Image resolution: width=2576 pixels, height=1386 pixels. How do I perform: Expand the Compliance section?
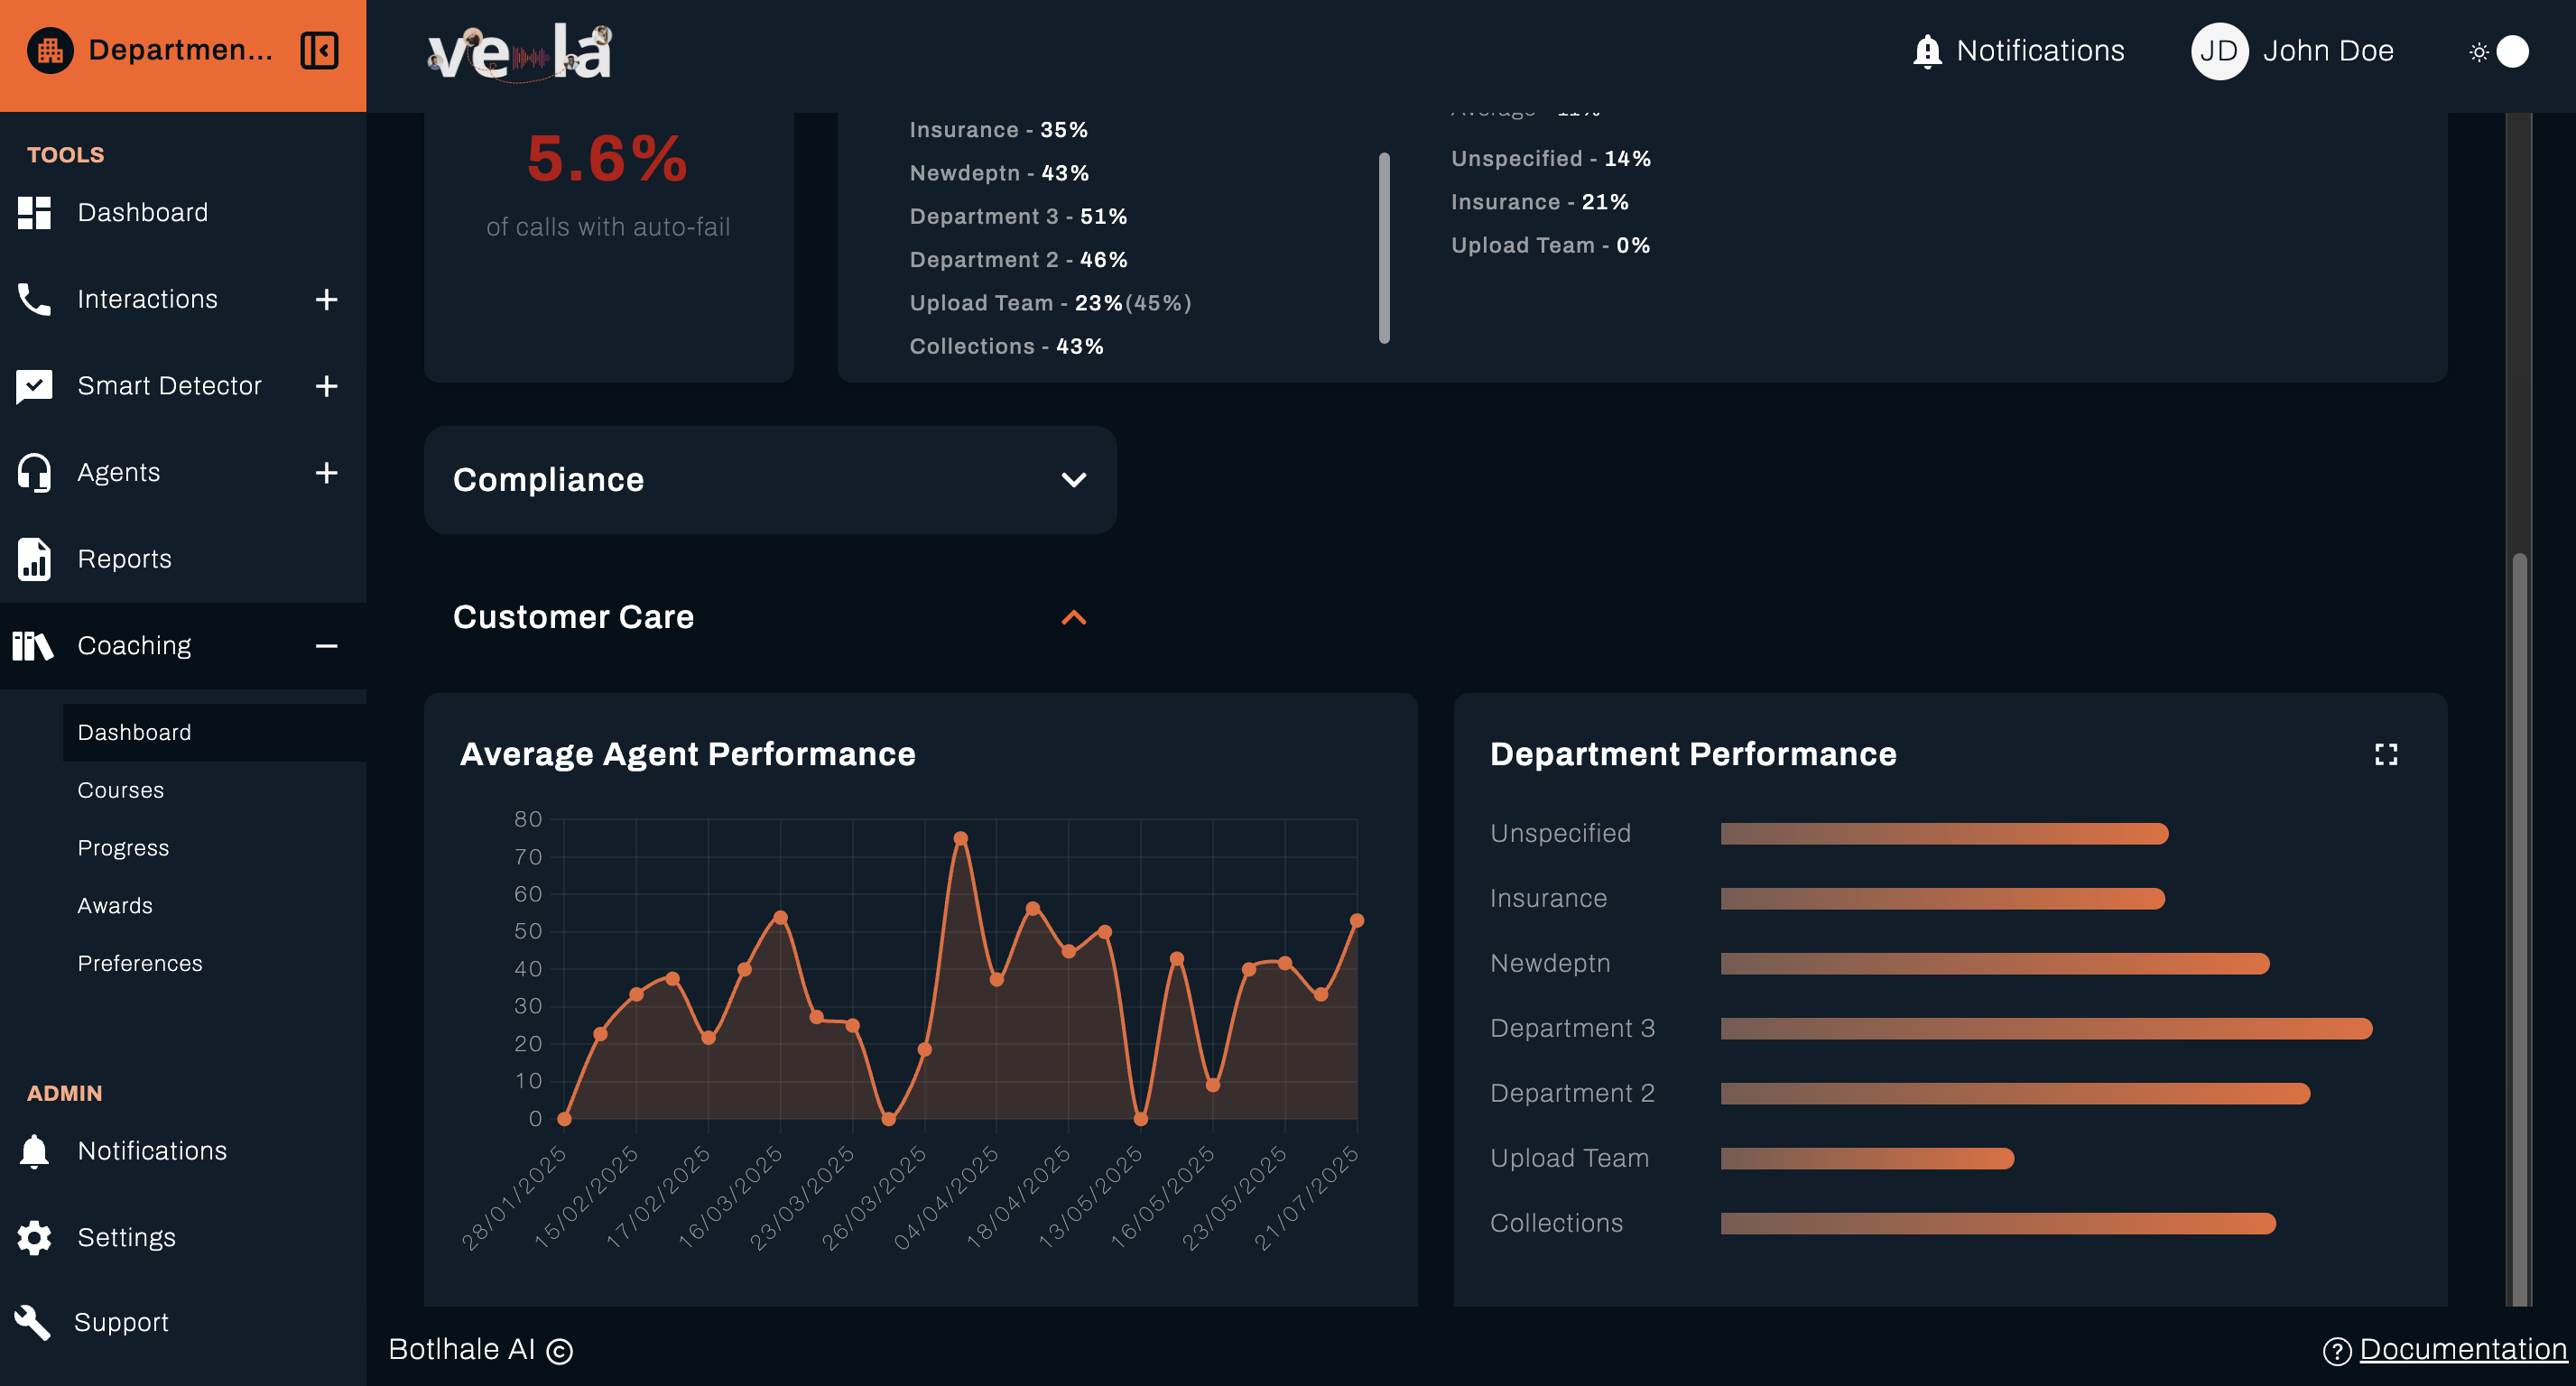click(x=1074, y=480)
